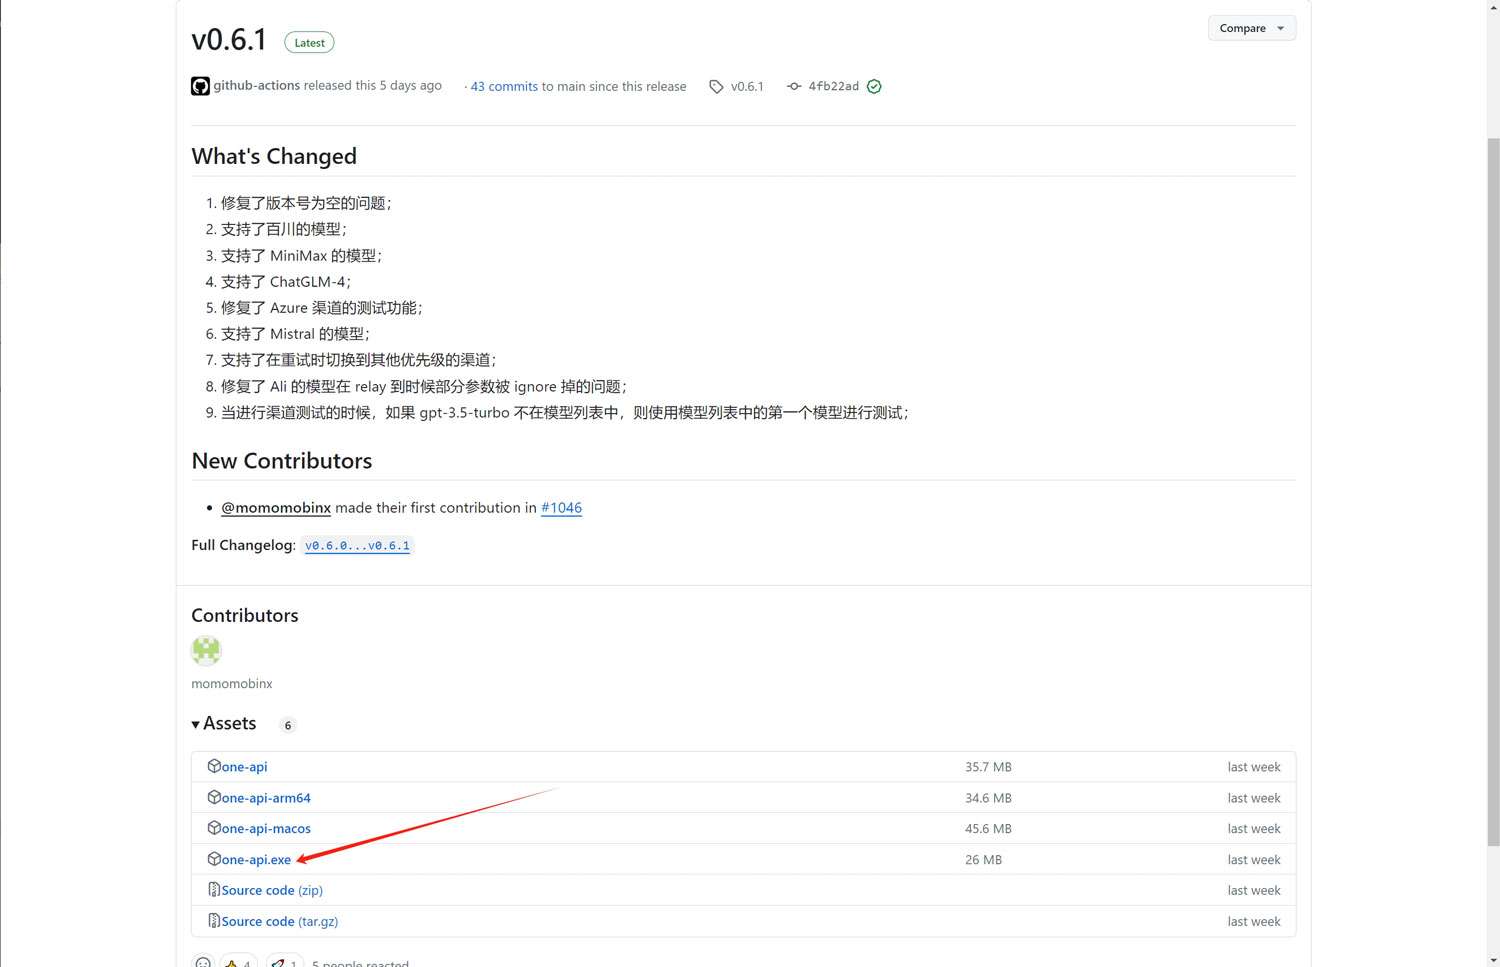Click the 35.7 MB size text
This screenshot has width=1500, height=967.
pyautogui.click(x=988, y=767)
